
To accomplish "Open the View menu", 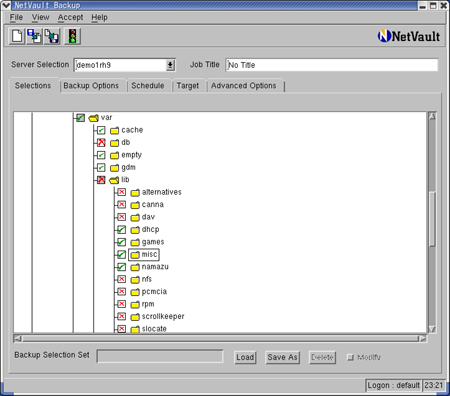I will 41,17.
